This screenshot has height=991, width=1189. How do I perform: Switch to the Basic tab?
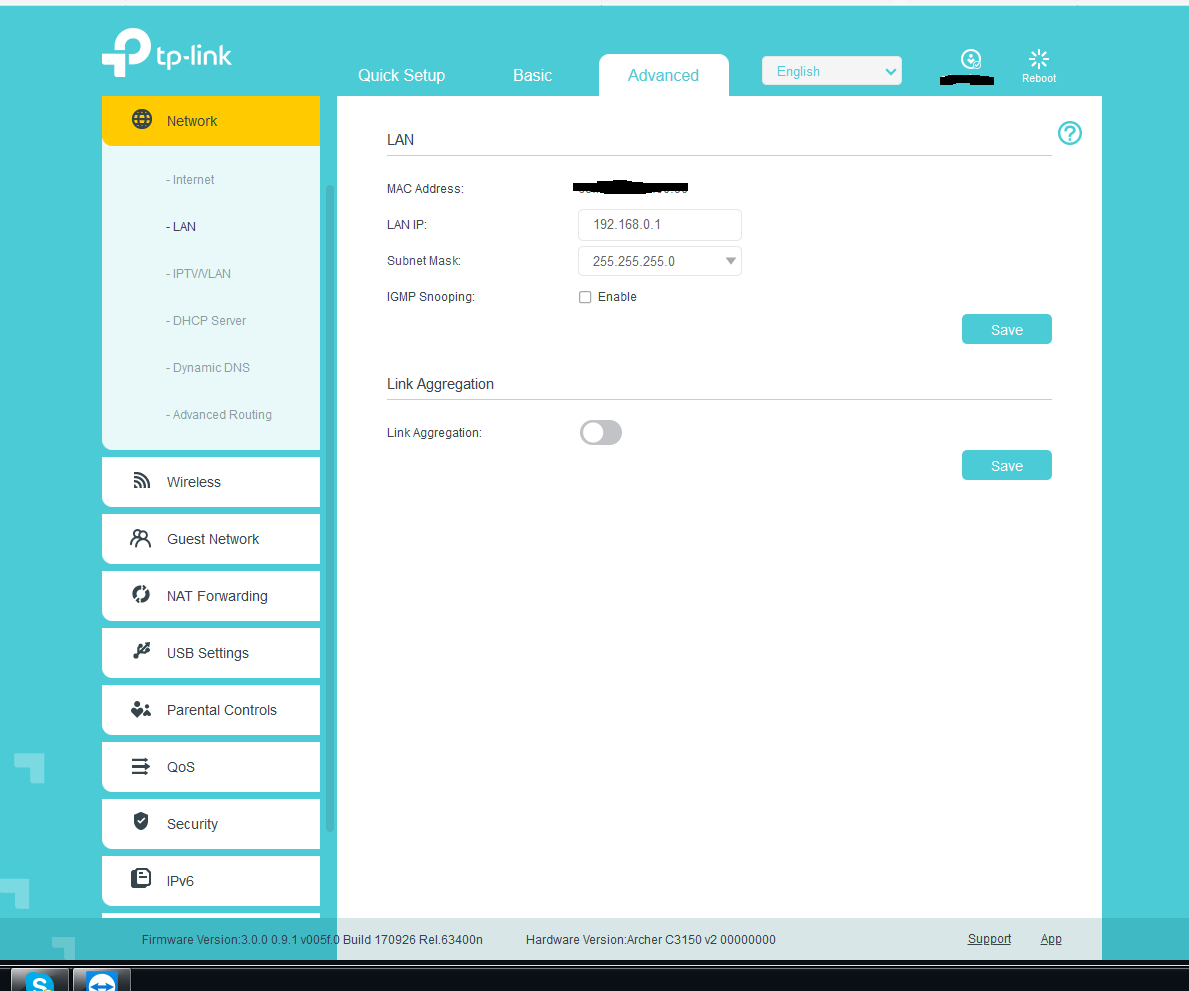click(x=532, y=75)
